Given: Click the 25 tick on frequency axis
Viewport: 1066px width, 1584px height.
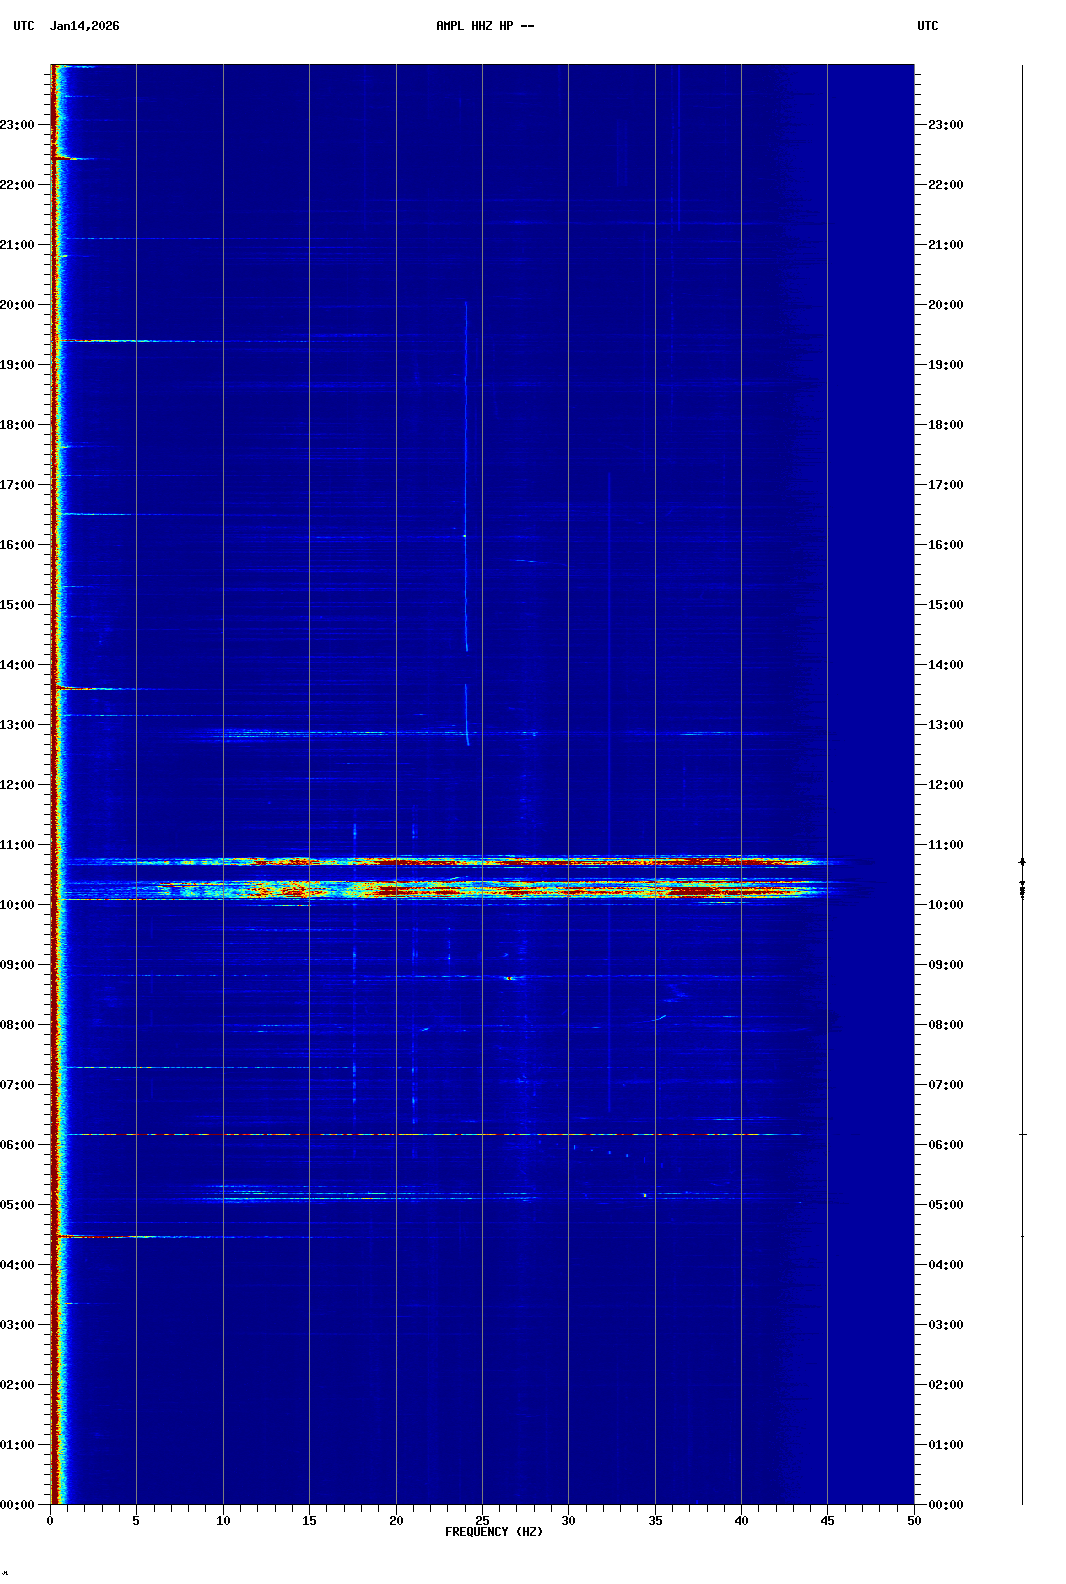Looking at the screenshot, I should click(482, 1520).
